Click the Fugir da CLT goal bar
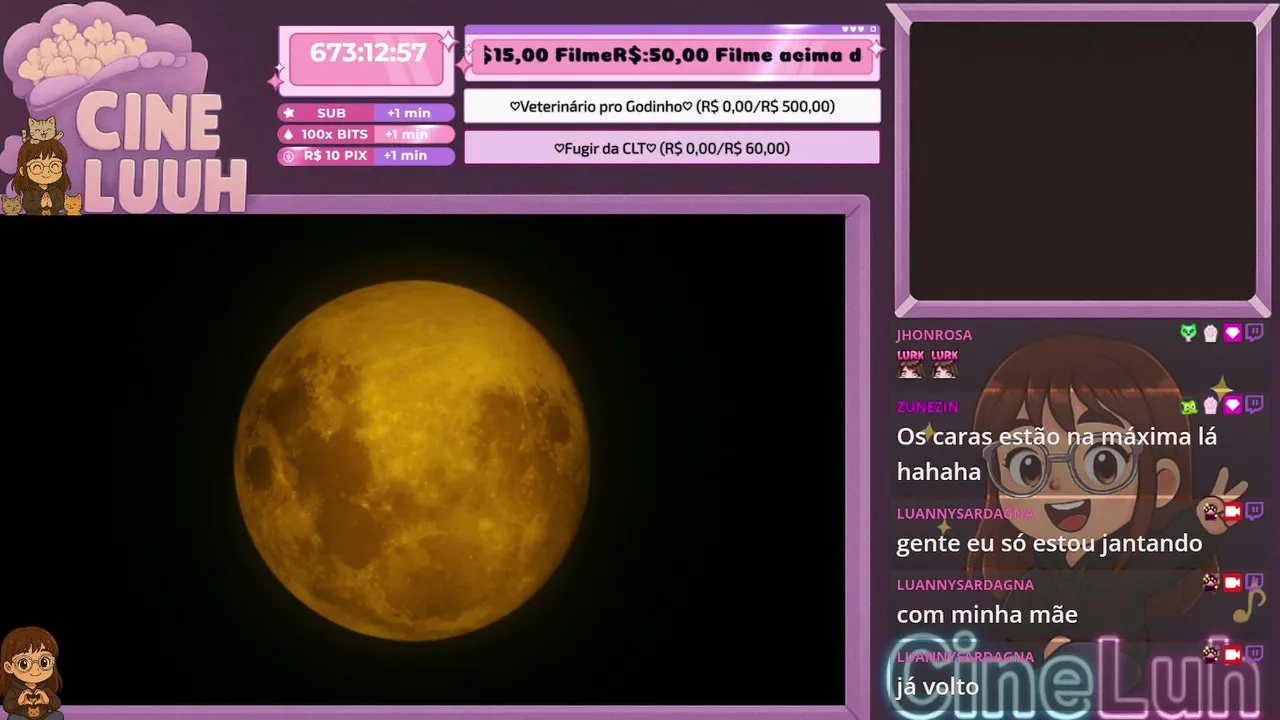 [x=672, y=148]
